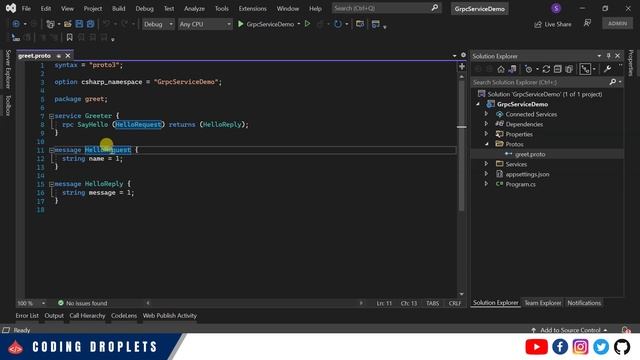The width and height of the screenshot is (640, 360).
Task: Expand the Connected Services node
Action: 486,114
